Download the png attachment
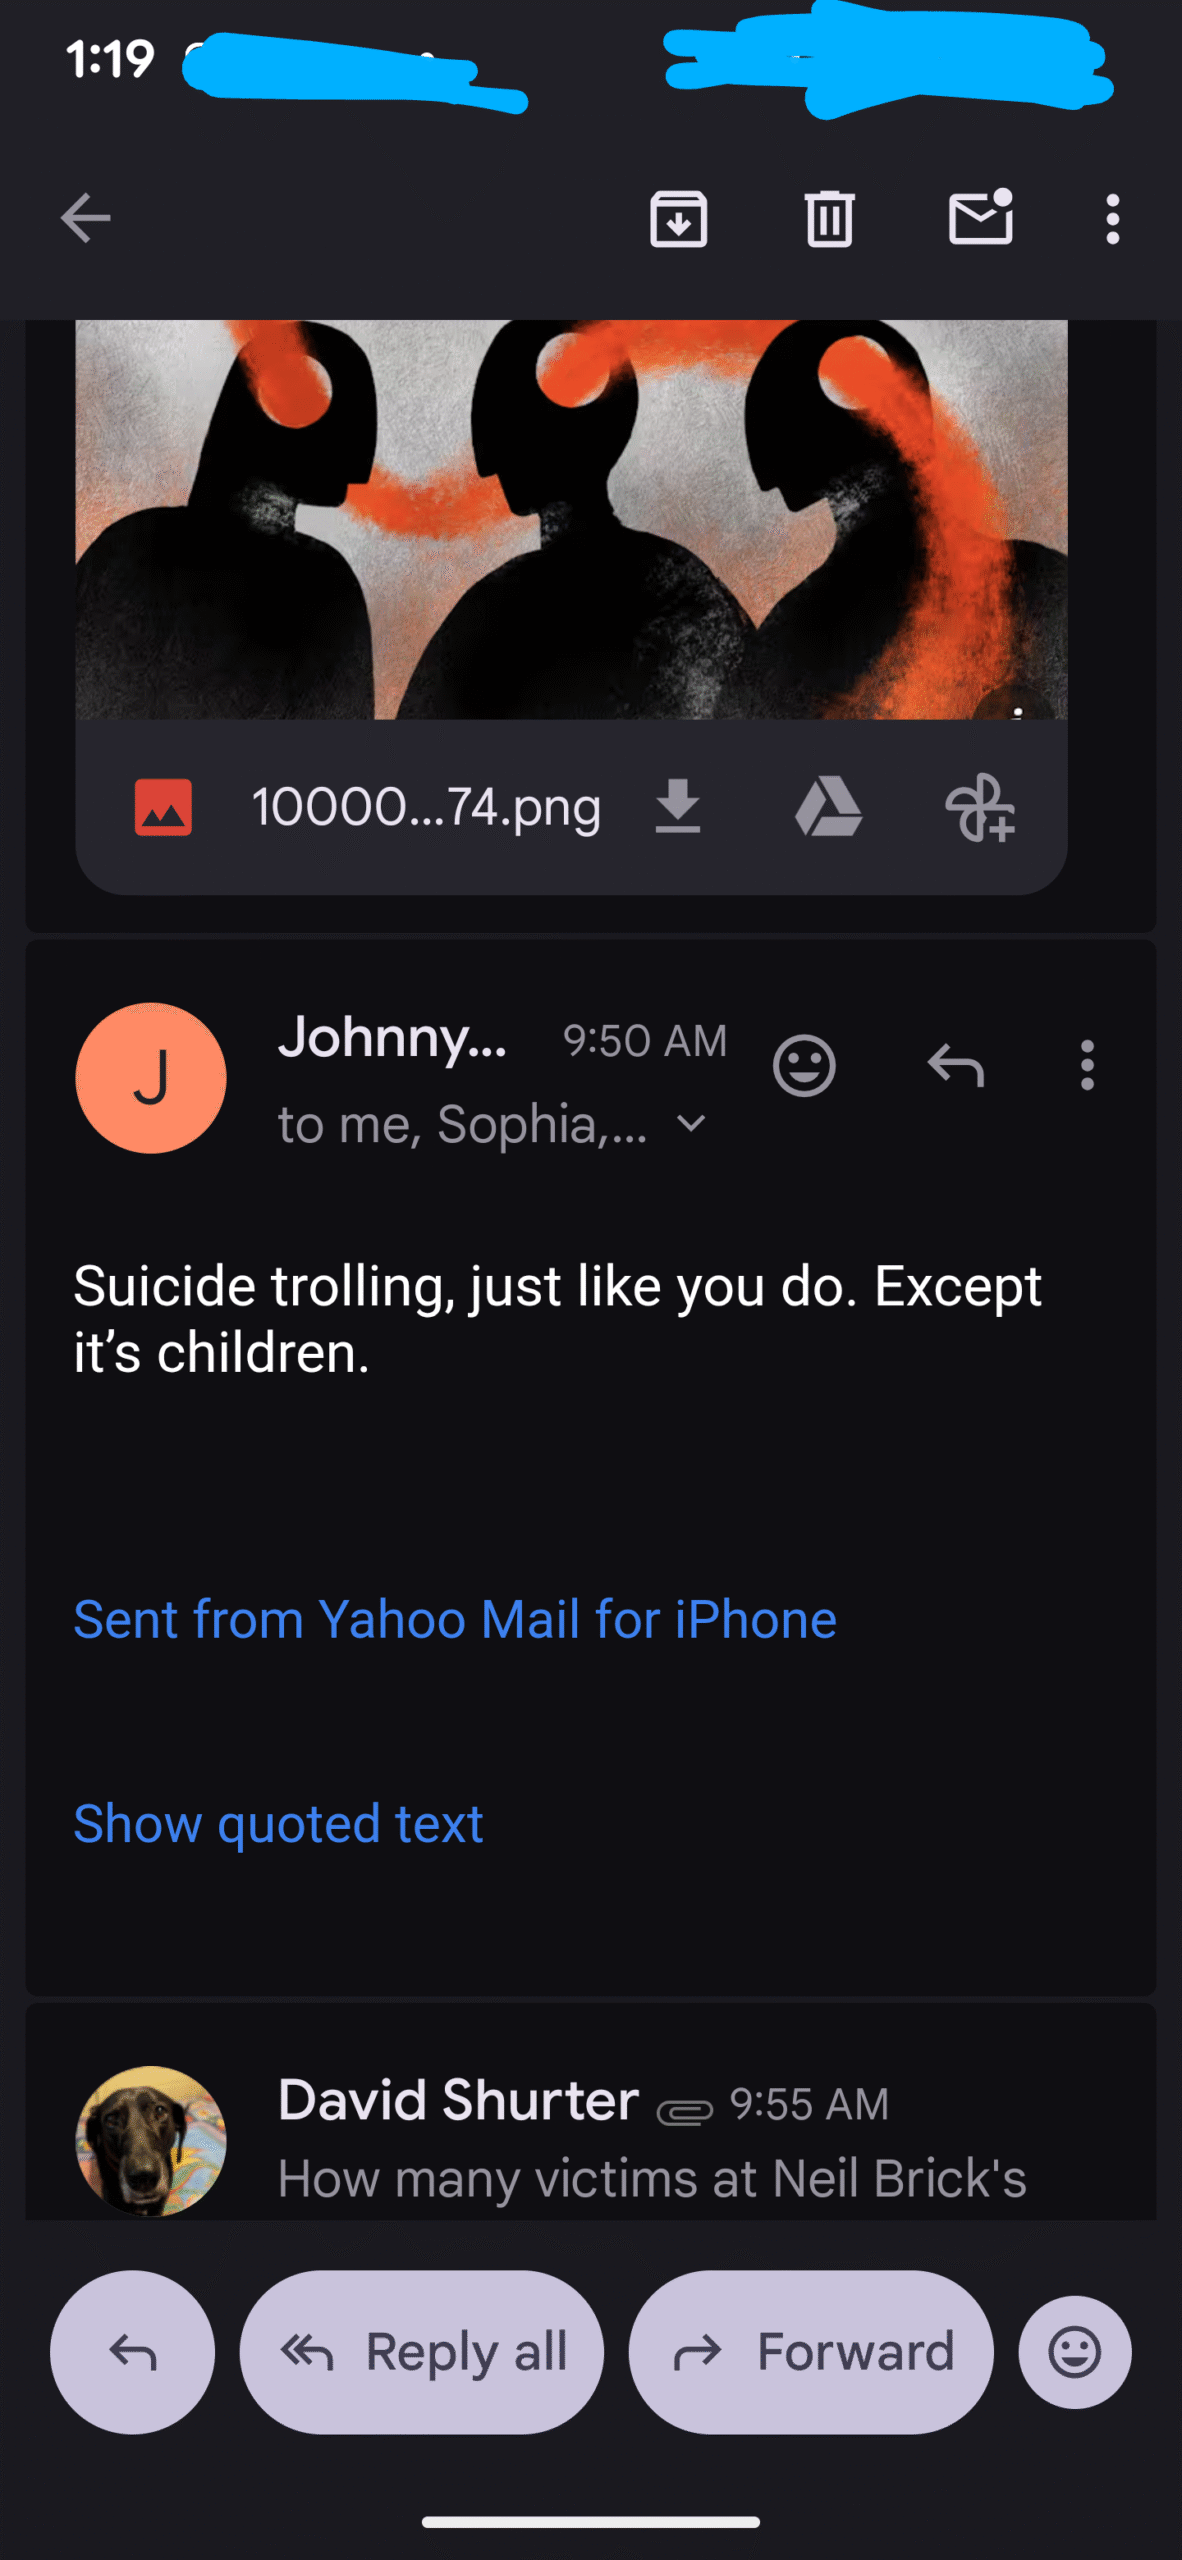The width and height of the screenshot is (1182, 2560). [x=678, y=807]
